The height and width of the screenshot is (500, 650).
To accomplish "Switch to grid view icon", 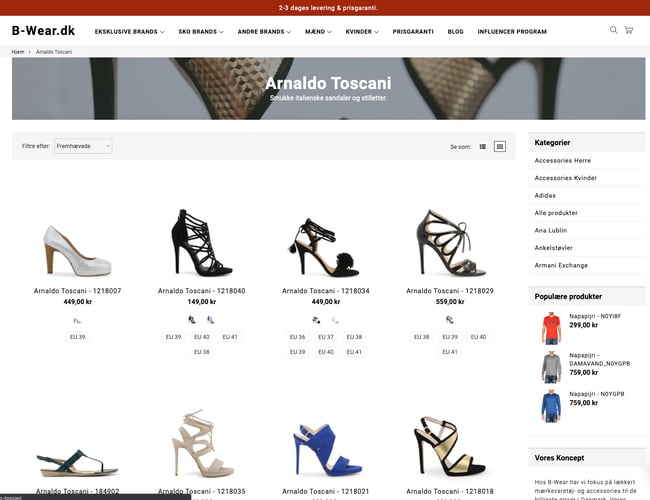I will [x=500, y=146].
